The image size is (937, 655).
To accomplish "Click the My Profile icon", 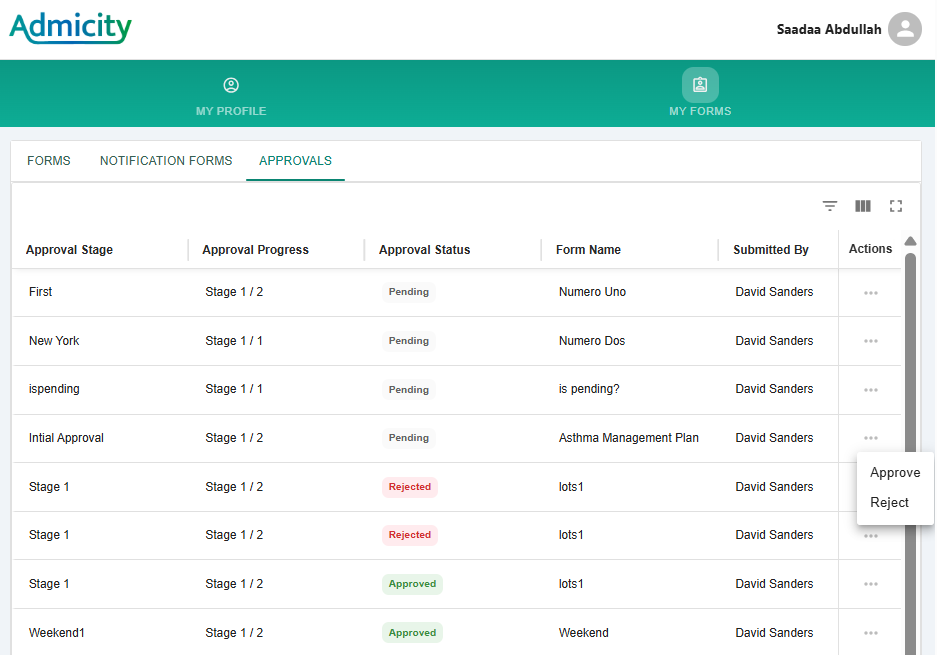I will point(231,86).
